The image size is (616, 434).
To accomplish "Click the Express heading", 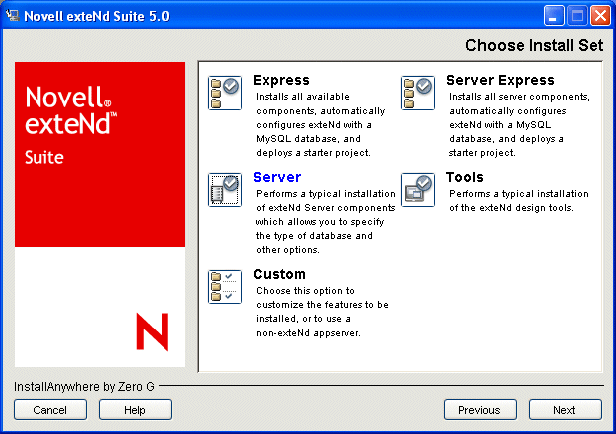I will click(281, 80).
